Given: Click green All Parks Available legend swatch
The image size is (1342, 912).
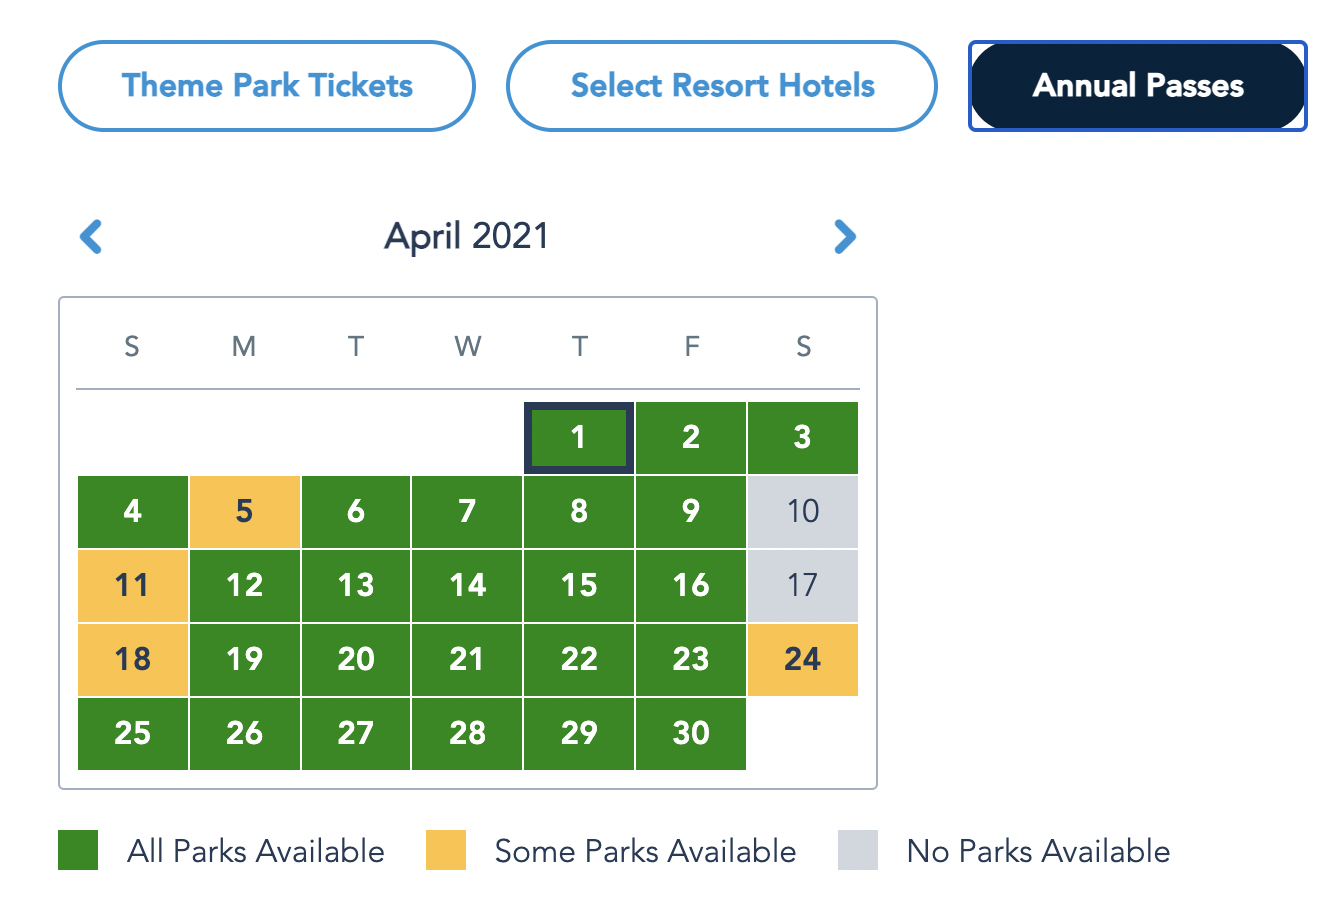Looking at the screenshot, I should (x=78, y=850).
